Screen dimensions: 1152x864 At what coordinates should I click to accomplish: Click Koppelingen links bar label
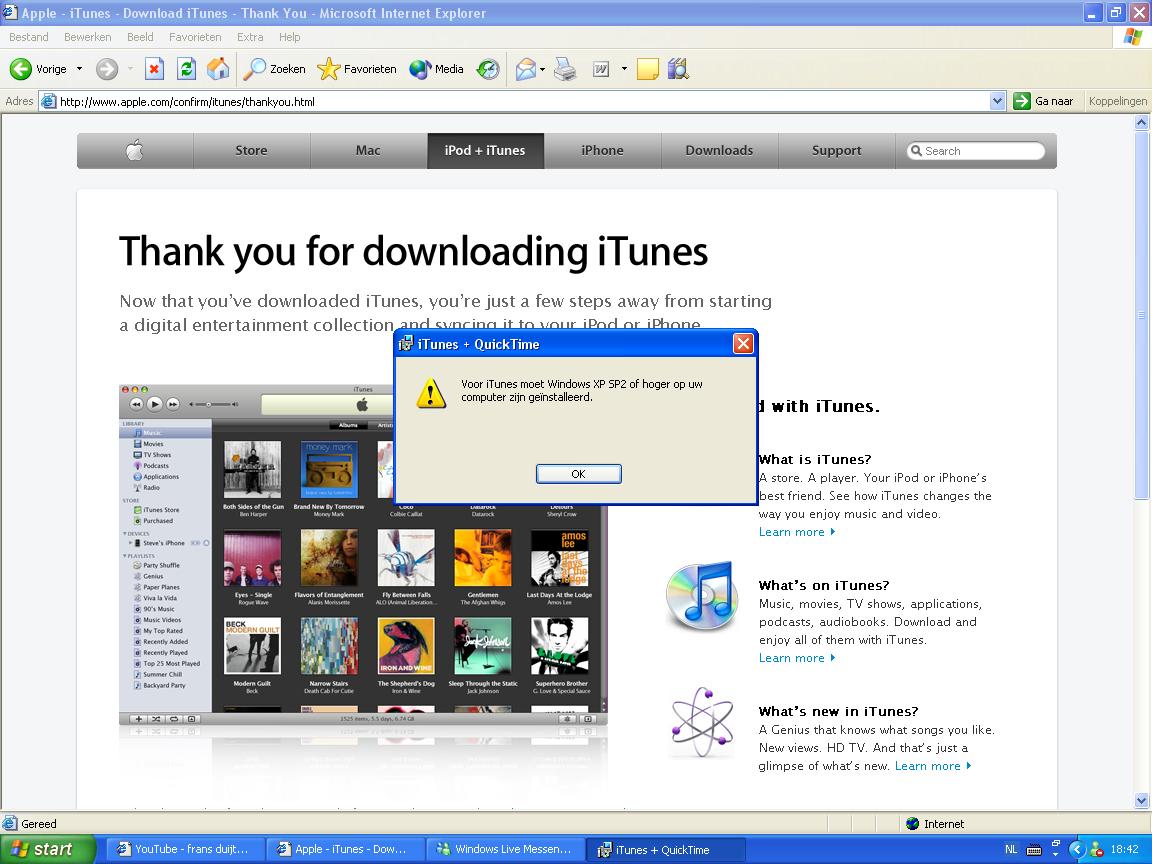point(1117,101)
